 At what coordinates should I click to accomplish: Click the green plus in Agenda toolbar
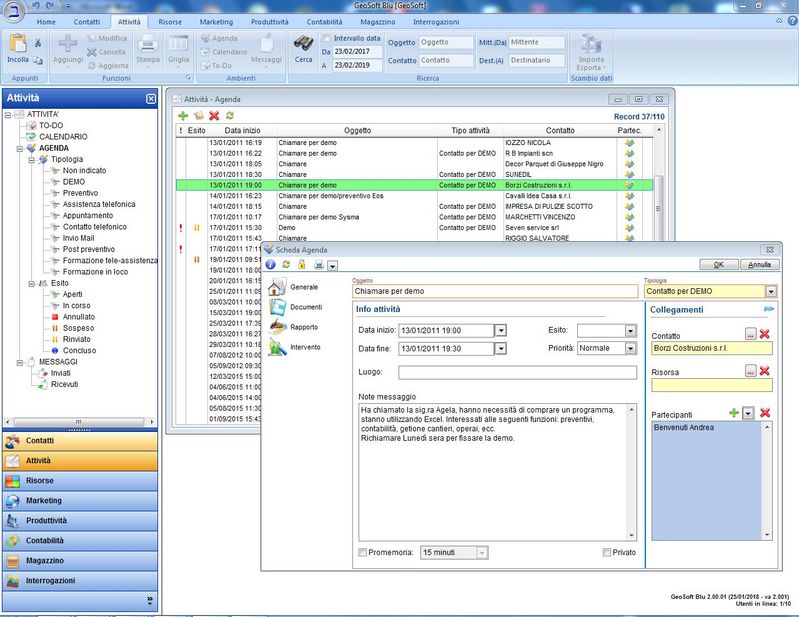pyautogui.click(x=183, y=116)
